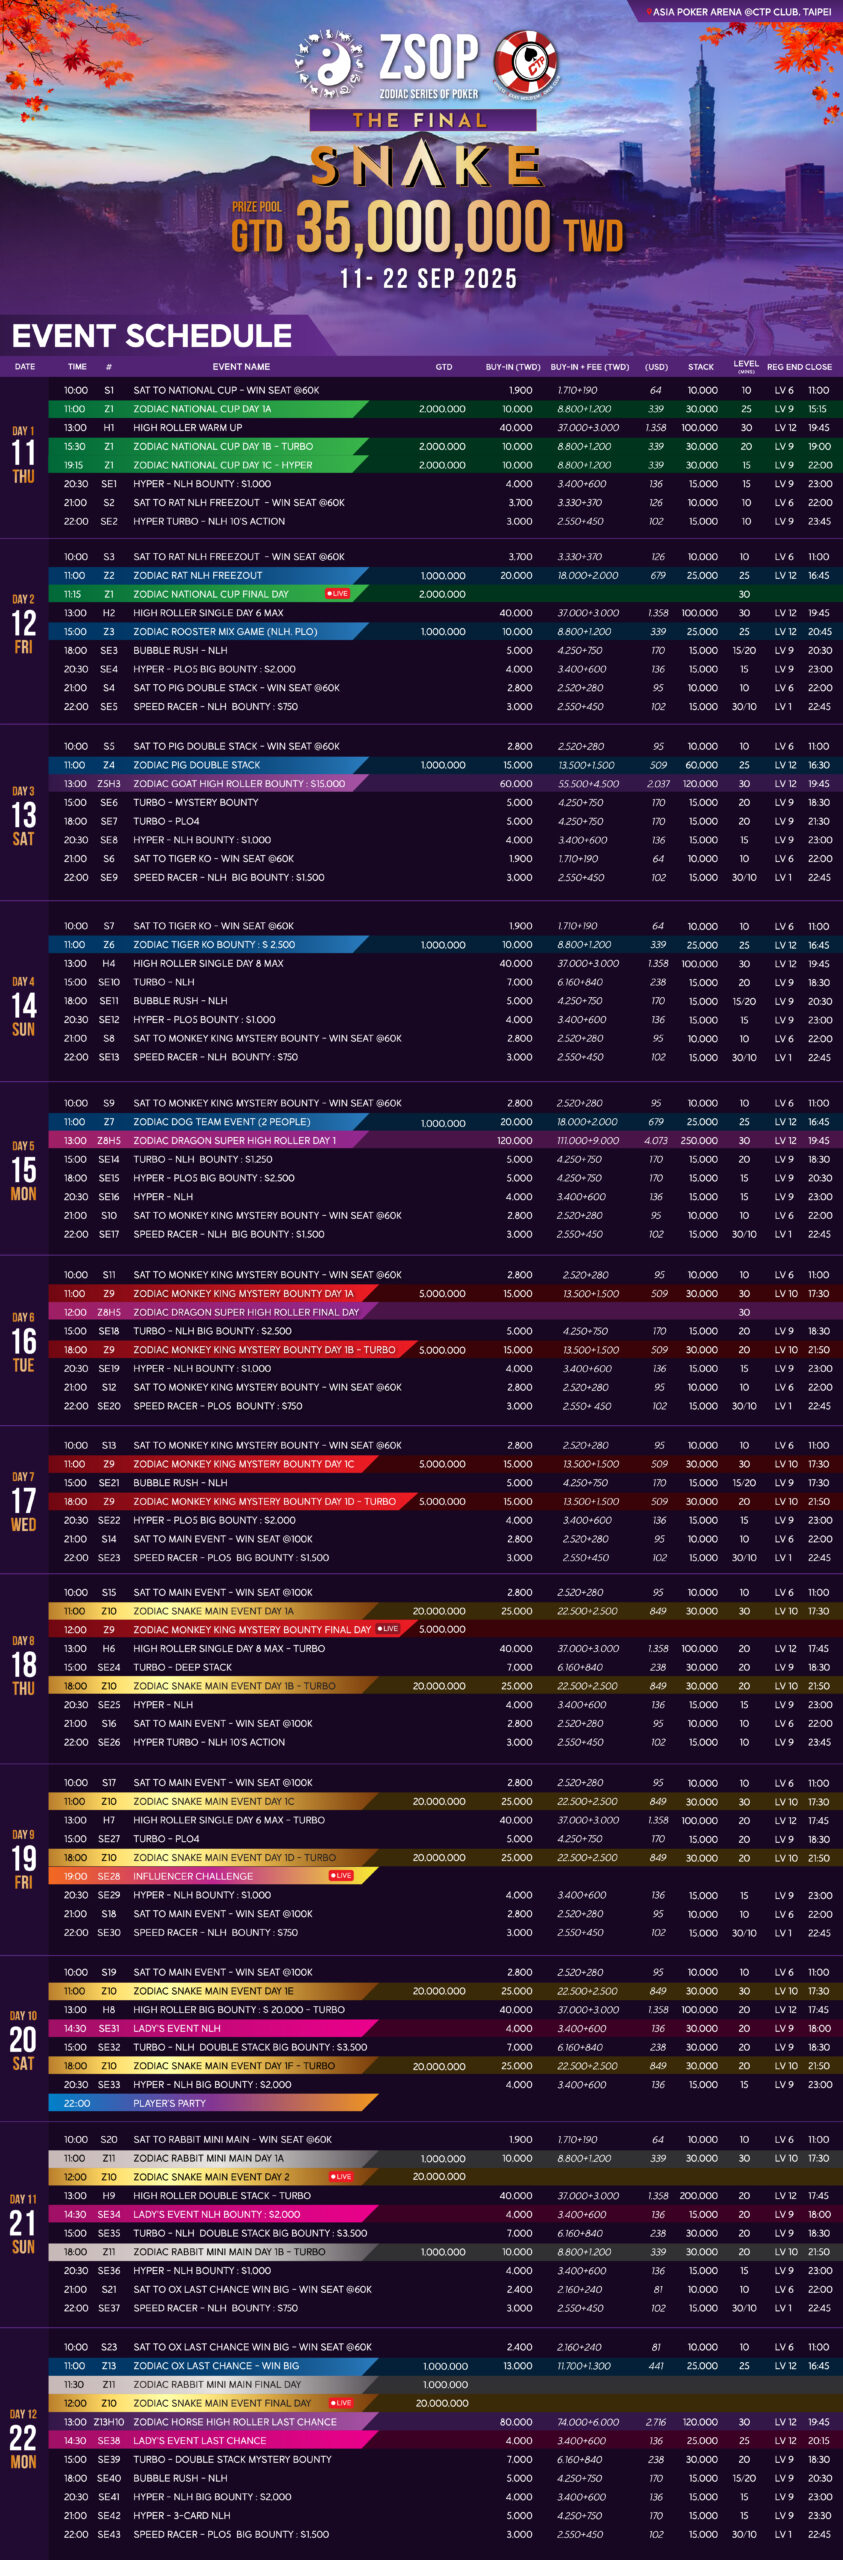Click the '11 - 22 SEP 2025' date range
843x2560 pixels.
[428, 279]
